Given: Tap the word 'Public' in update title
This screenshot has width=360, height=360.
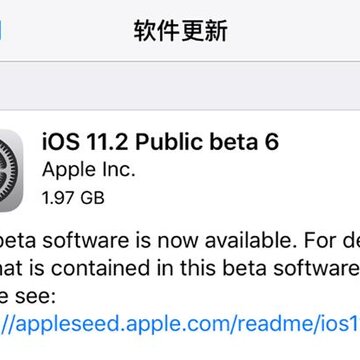Looking at the screenshot, I should (x=169, y=142).
